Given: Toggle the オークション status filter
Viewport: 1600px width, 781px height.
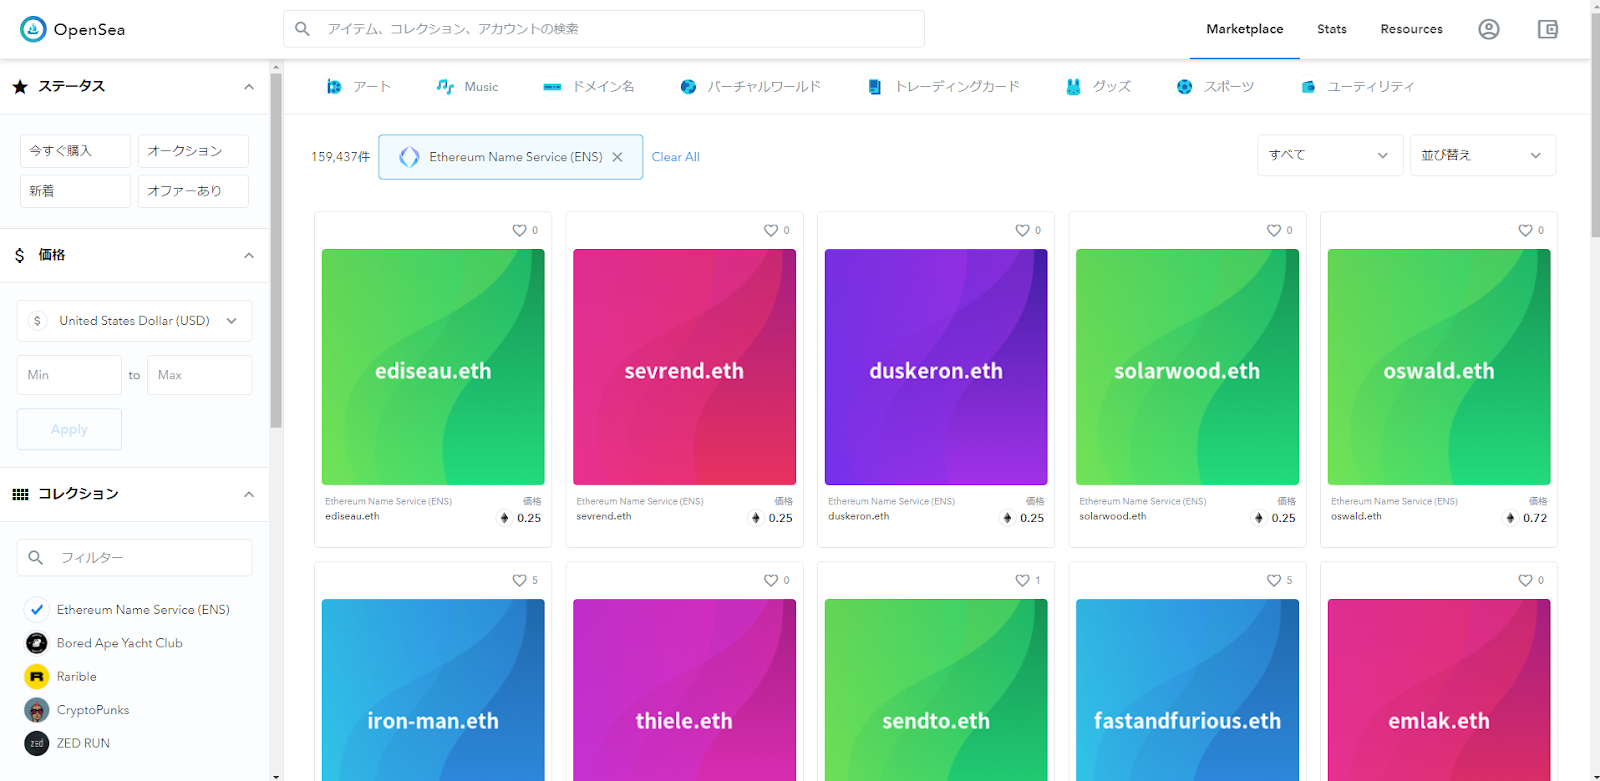Looking at the screenshot, I should point(193,151).
